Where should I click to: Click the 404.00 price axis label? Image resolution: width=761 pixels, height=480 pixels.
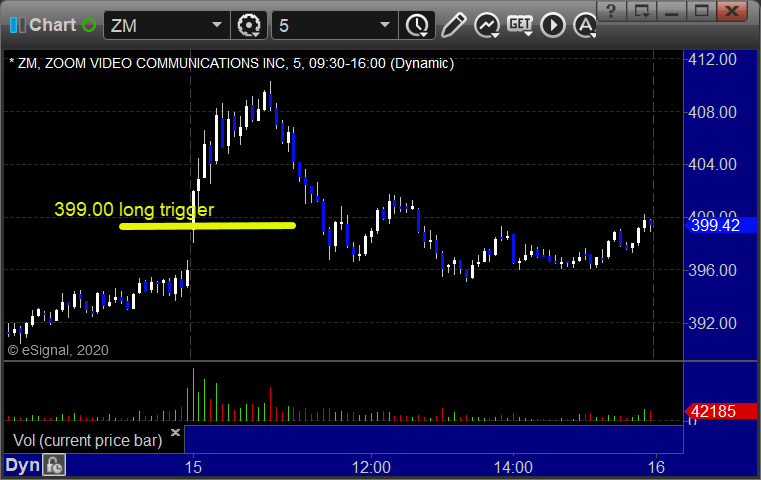coord(712,164)
